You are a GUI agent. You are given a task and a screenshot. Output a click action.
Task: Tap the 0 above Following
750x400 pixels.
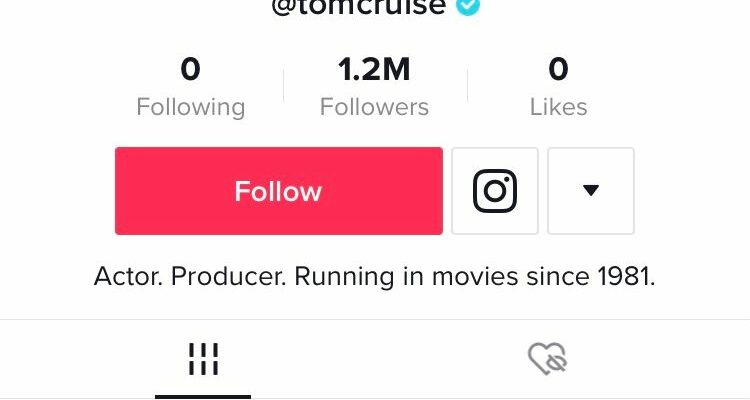click(190, 69)
